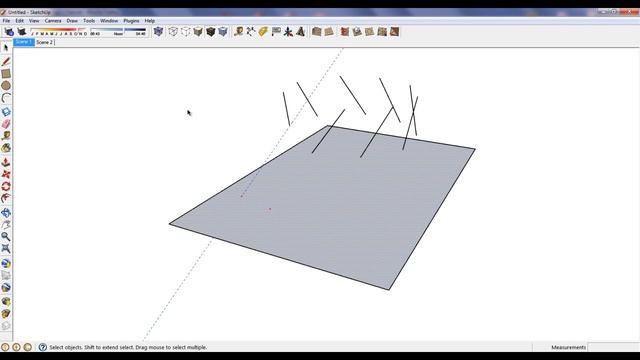The height and width of the screenshot is (360, 640).
Task: Choose the Select arrow tool
Action: click(x=6, y=48)
